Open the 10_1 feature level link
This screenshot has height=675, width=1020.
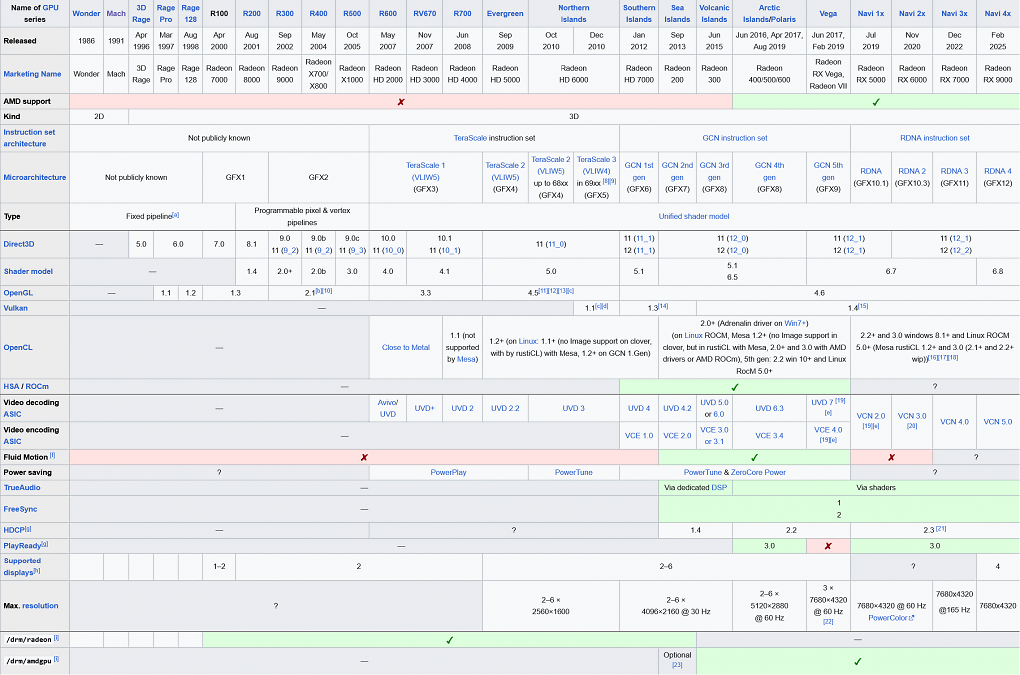coord(449,250)
